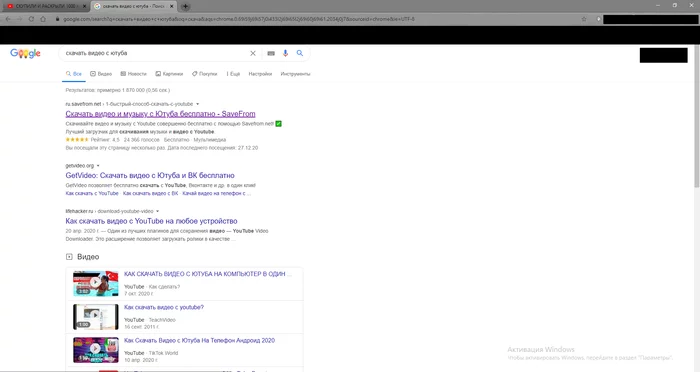This screenshot has width=700, height=372.
Task: Open first video thumbnail with 3:03 duration
Action: coord(96,284)
